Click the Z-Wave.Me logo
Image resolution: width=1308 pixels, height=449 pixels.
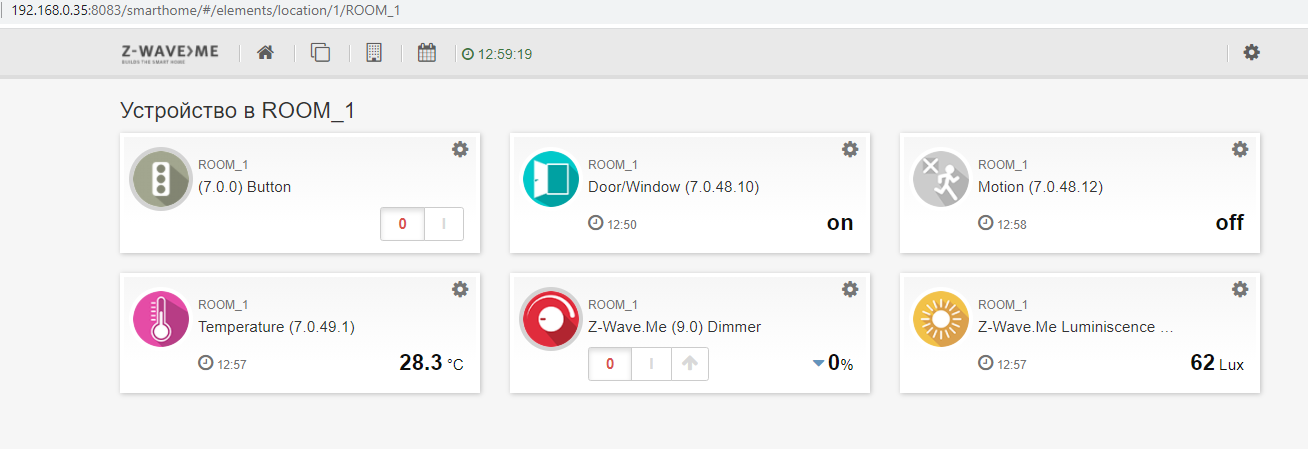(170, 53)
